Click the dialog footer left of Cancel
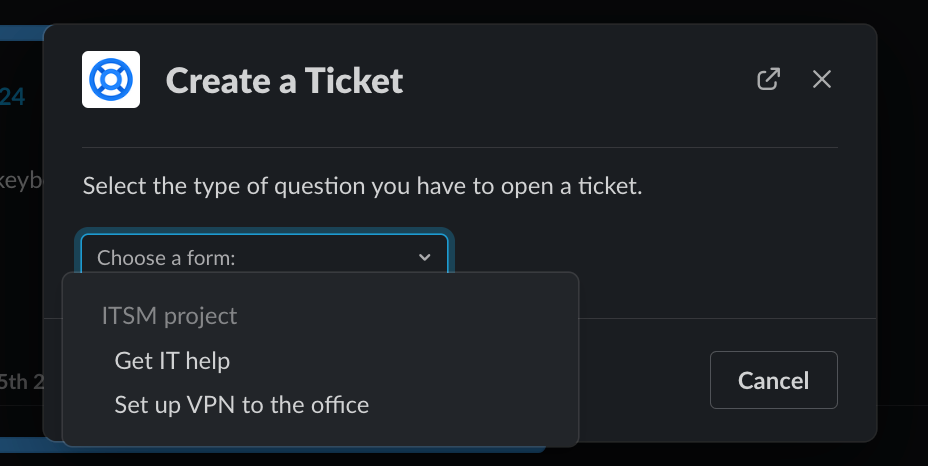This screenshot has width=928, height=466. point(640,380)
